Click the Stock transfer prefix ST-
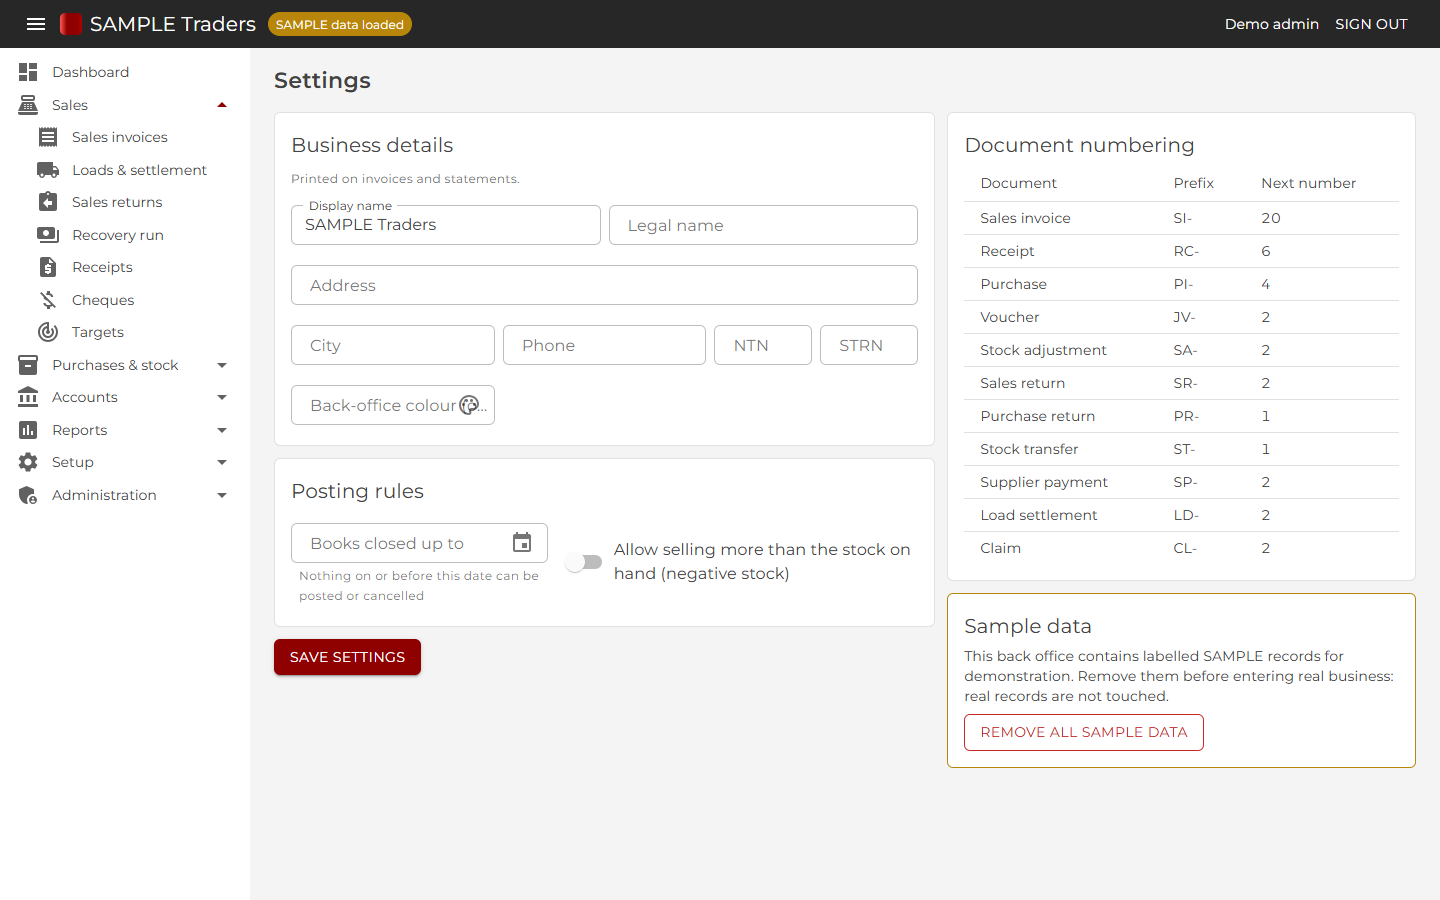Viewport: 1440px width, 900px height. [x=1184, y=449]
